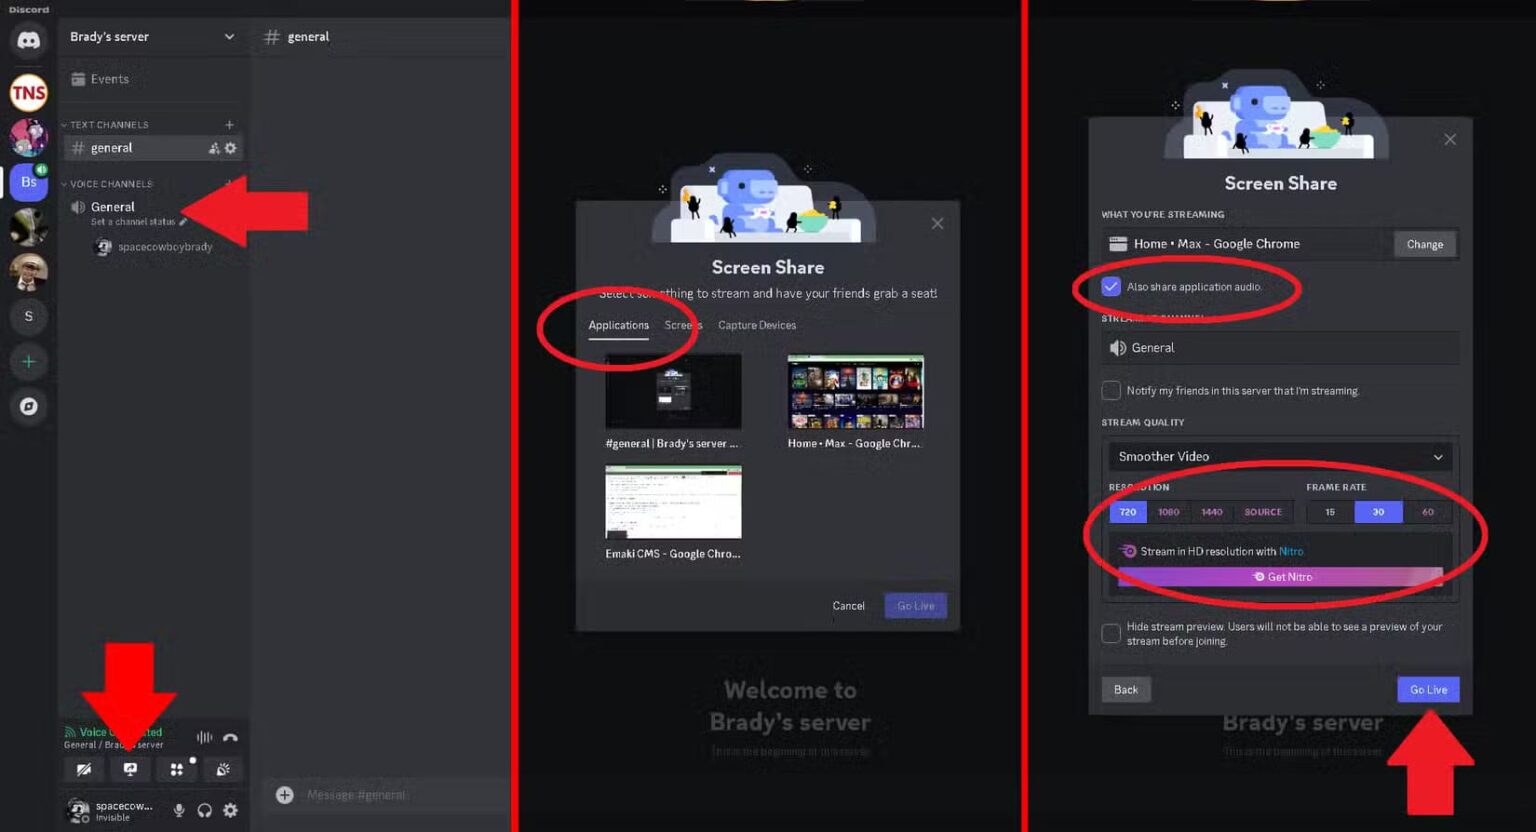The height and width of the screenshot is (832, 1536).
Task: Select the Bs server icon
Action: [x=29, y=182]
